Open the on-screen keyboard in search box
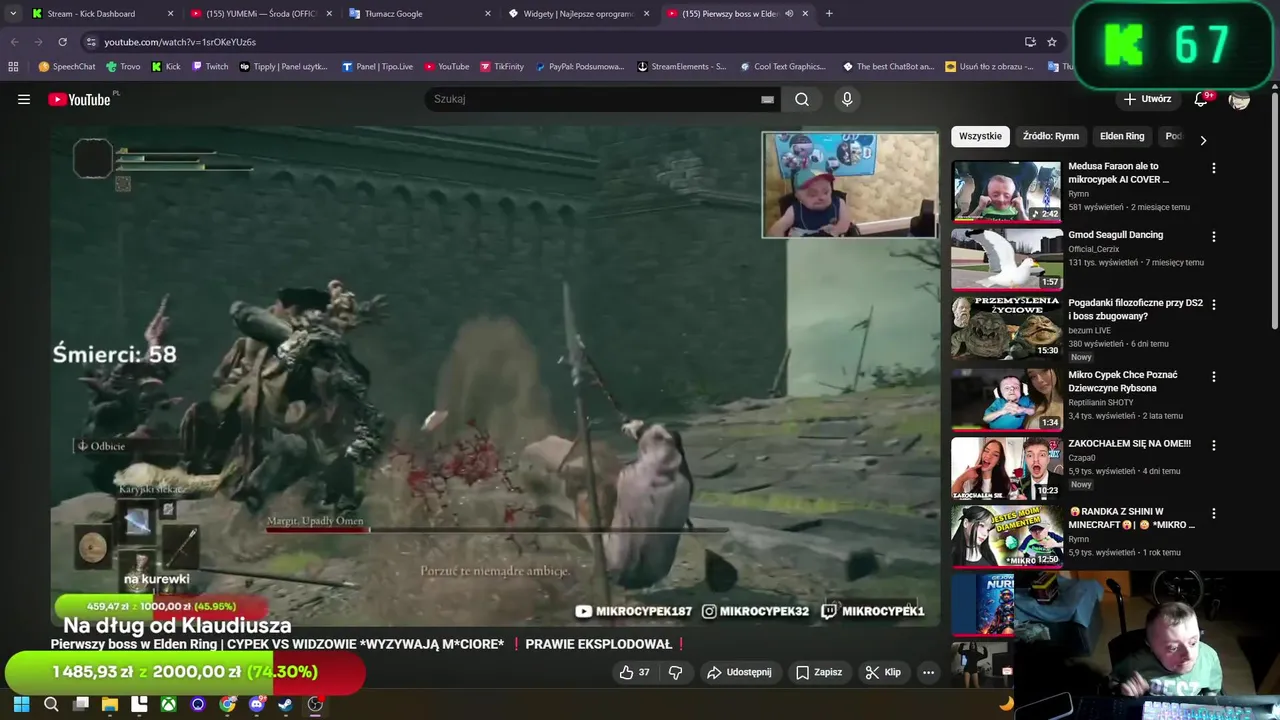 [x=767, y=99]
